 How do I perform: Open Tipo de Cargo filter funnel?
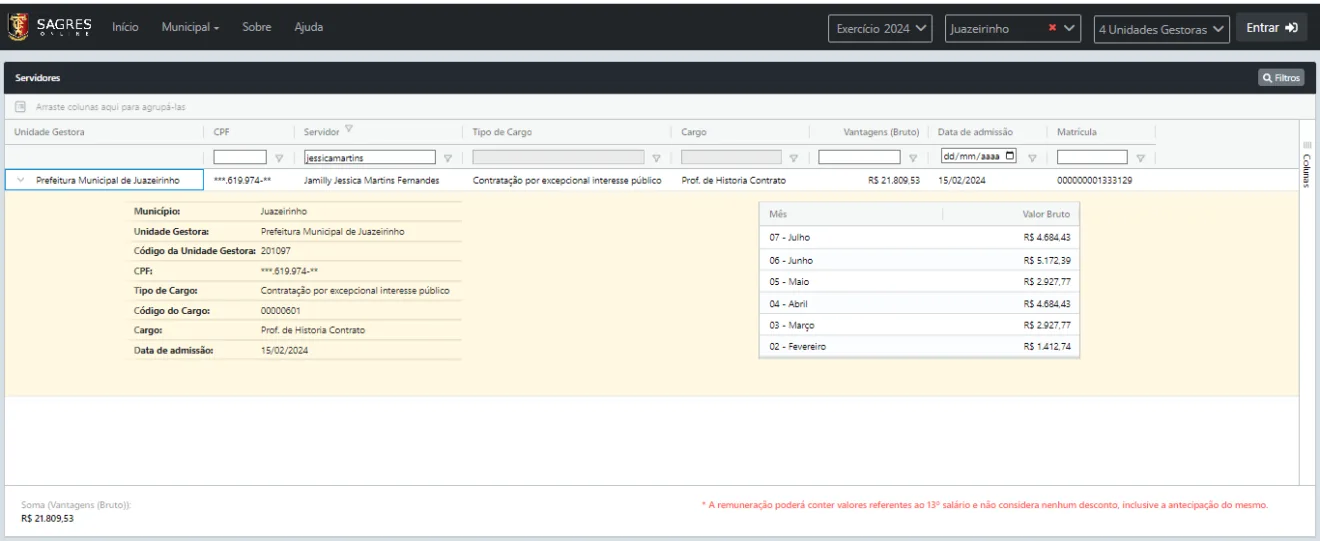pyautogui.click(x=656, y=157)
